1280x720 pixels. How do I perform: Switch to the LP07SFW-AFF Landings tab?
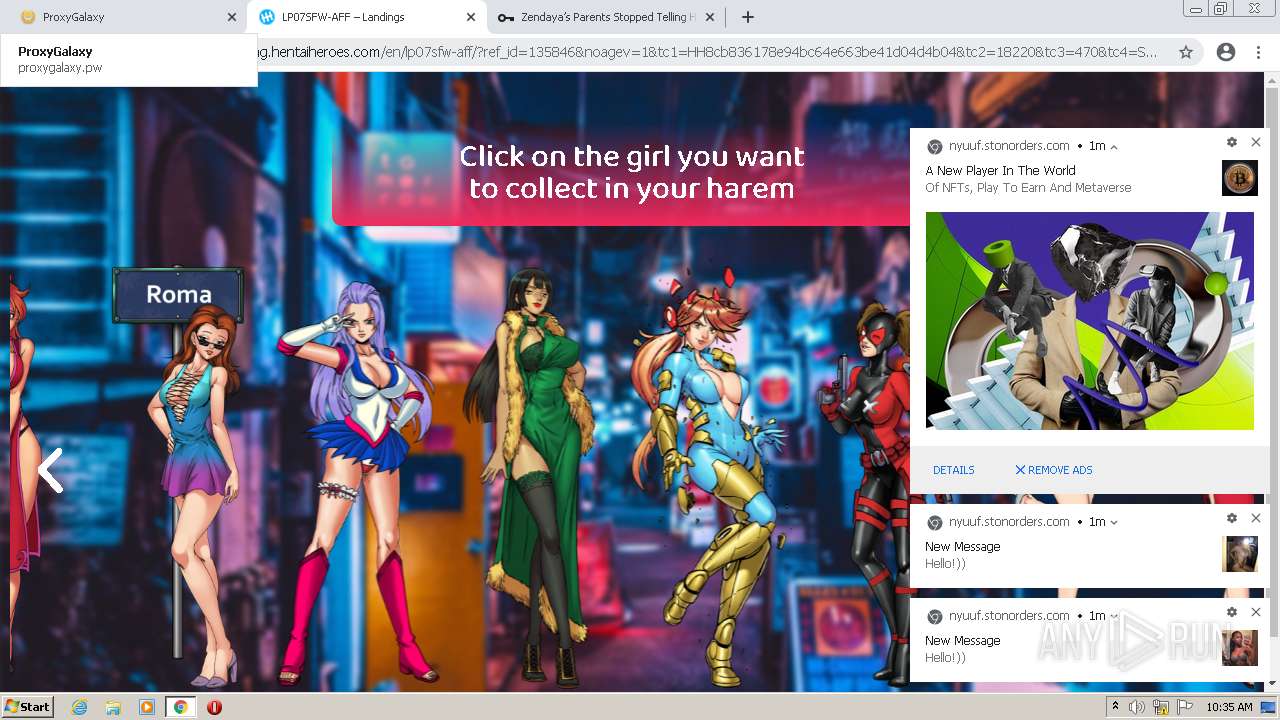click(x=364, y=17)
